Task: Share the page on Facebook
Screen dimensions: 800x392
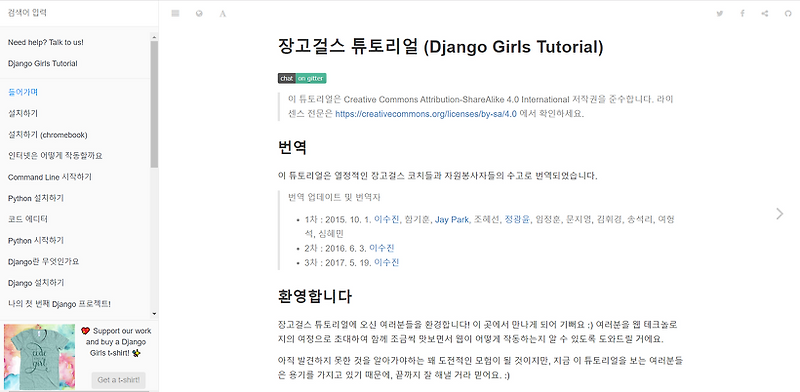Action: click(x=742, y=13)
